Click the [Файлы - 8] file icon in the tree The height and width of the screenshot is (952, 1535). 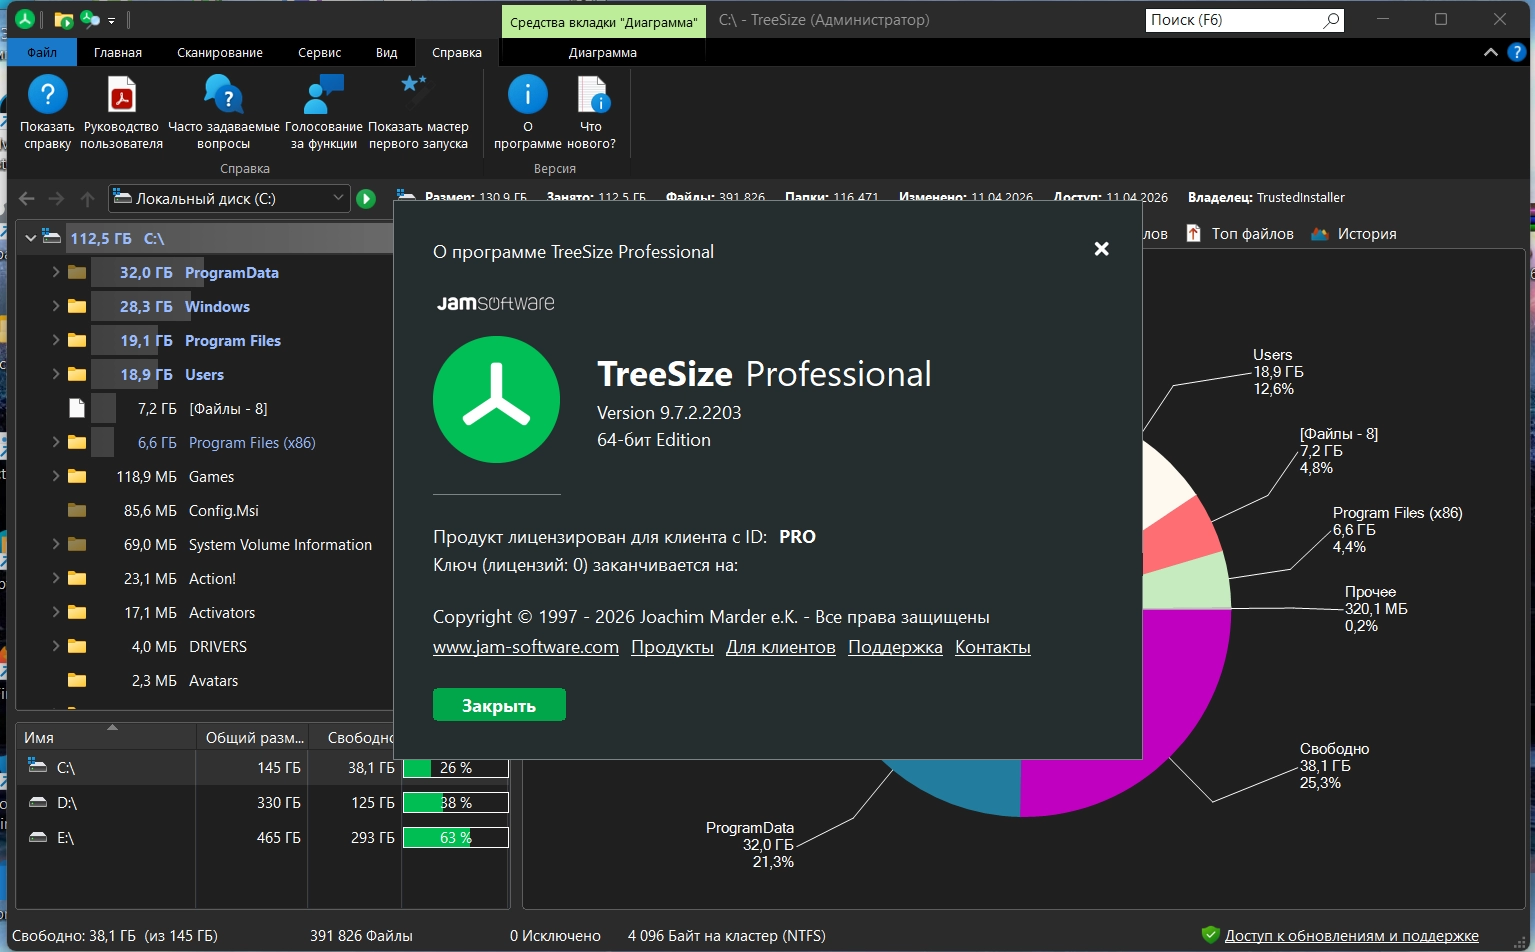click(x=77, y=408)
